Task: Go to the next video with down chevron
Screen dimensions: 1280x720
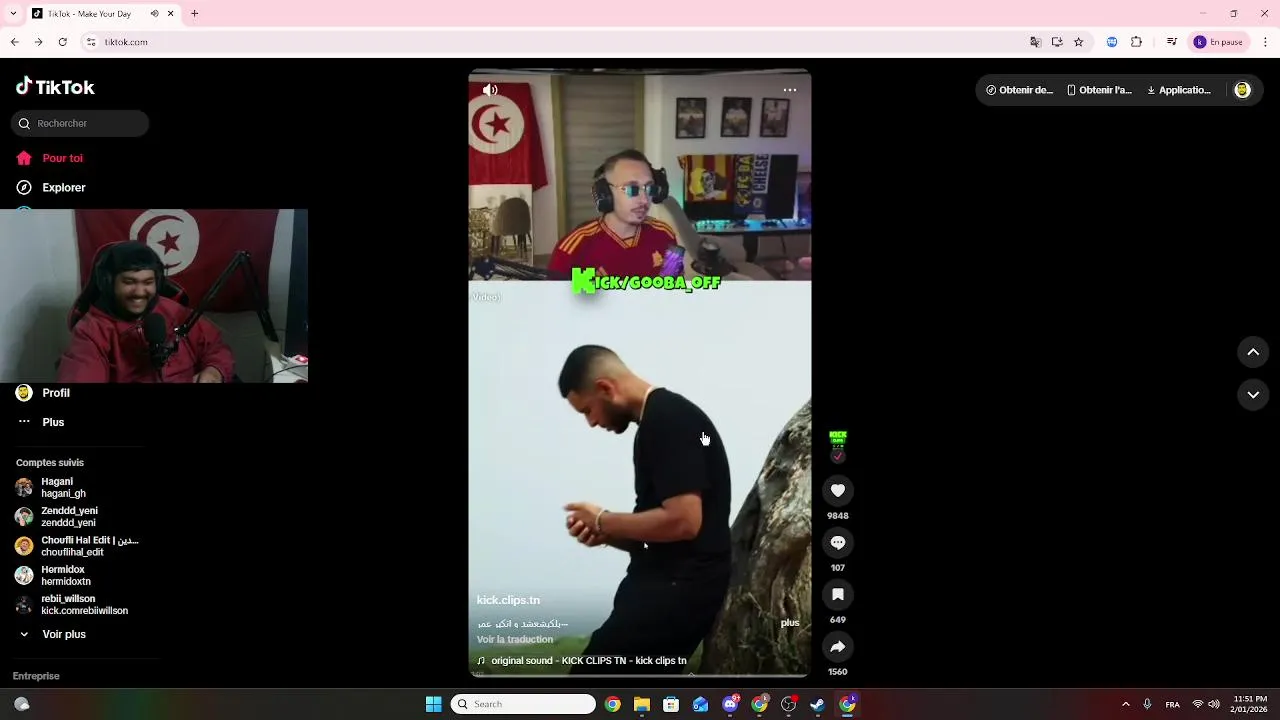Action: (1253, 395)
